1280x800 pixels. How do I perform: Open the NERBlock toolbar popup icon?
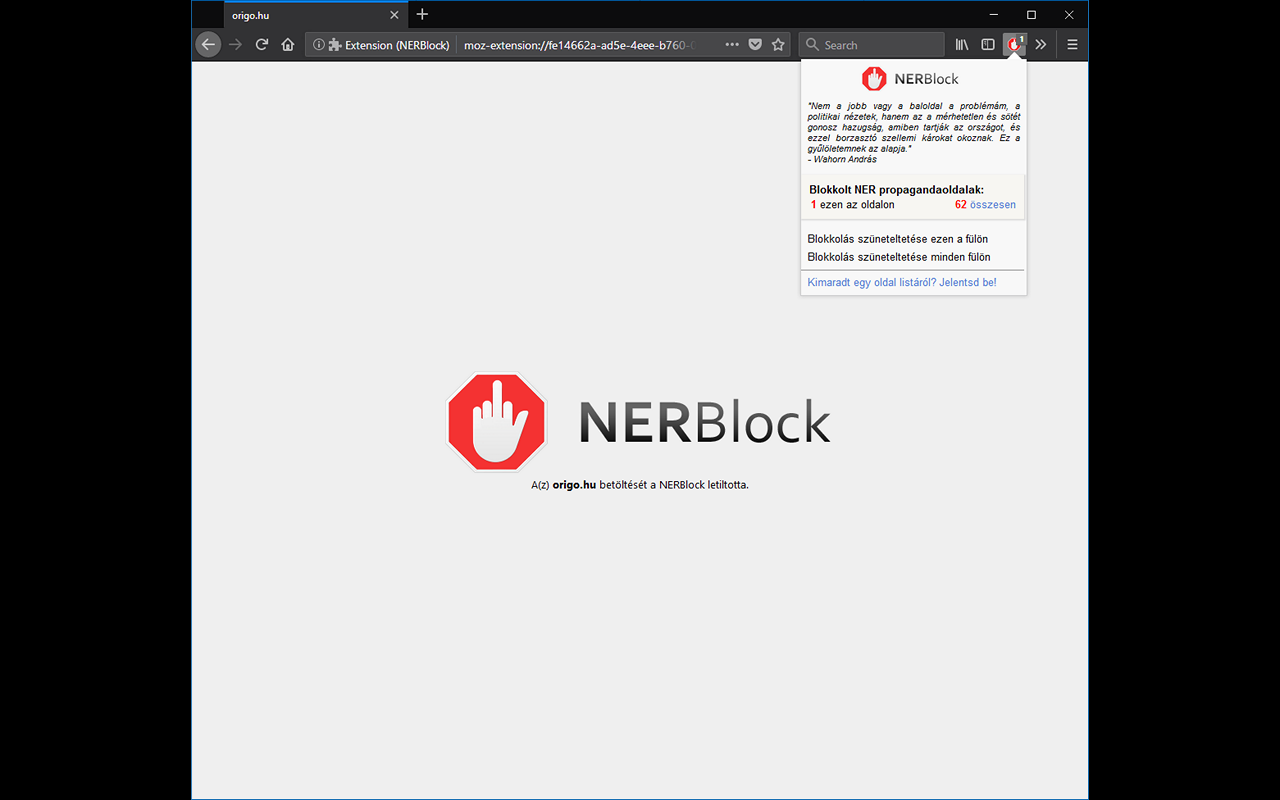1014,44
